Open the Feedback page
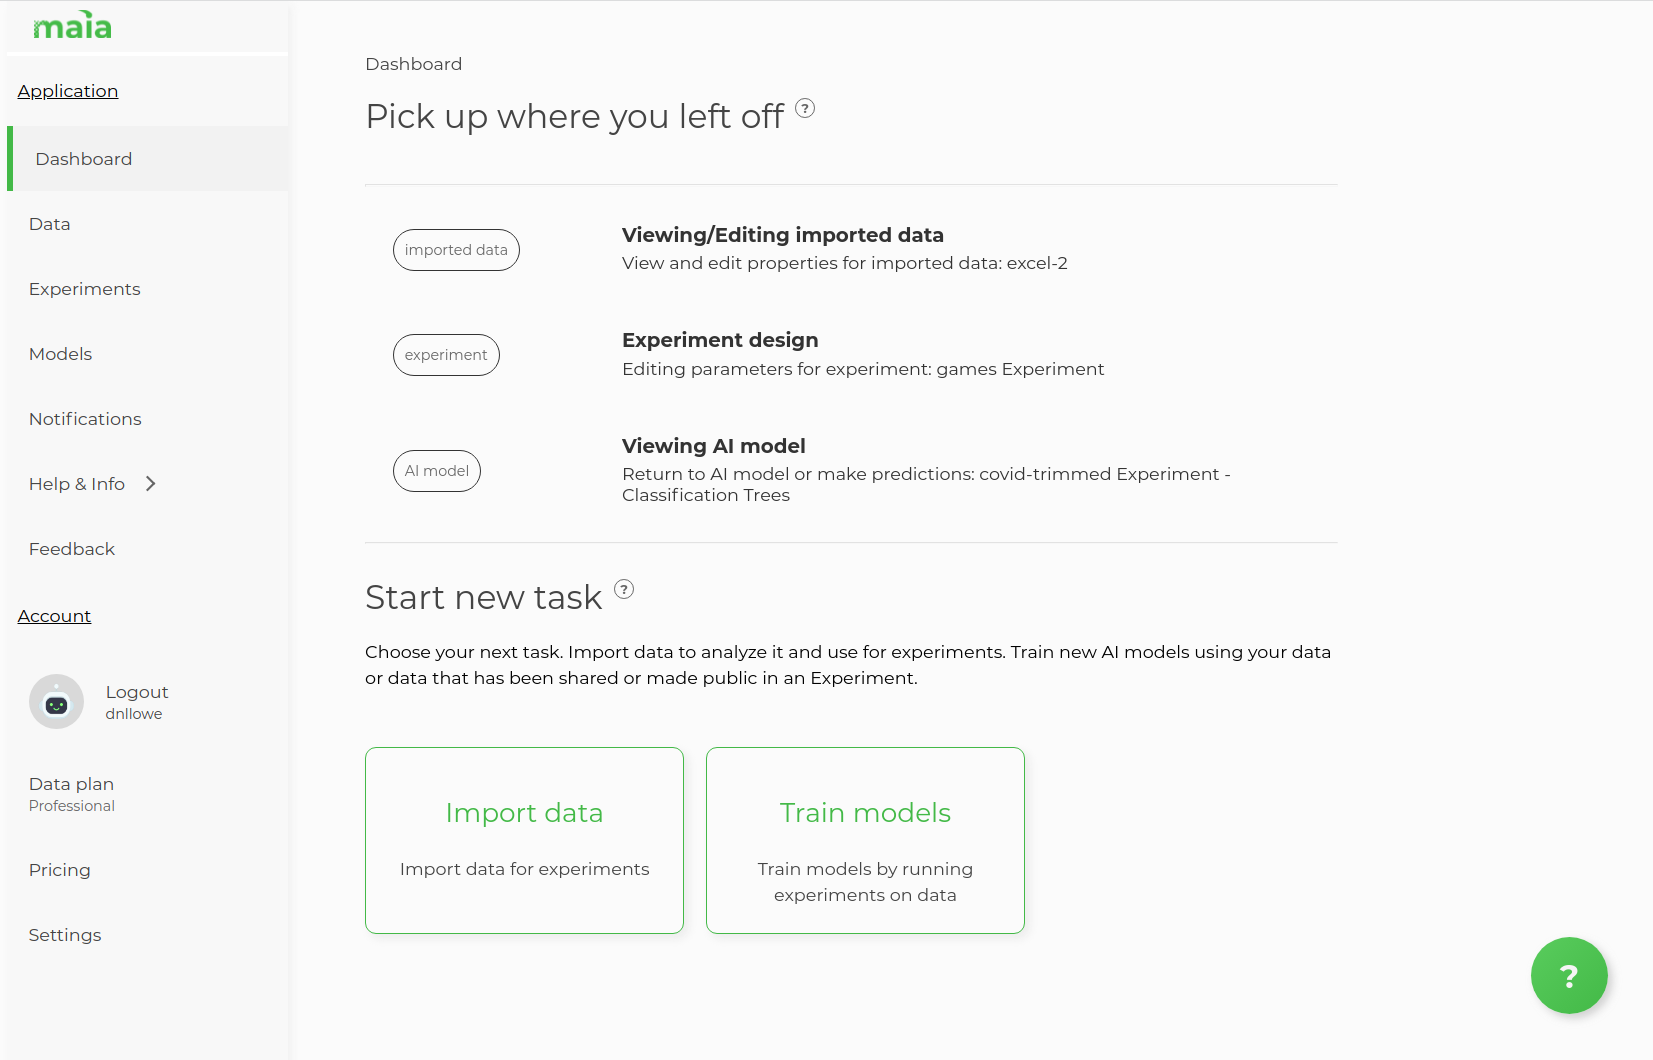 click(x=72, y=549)
